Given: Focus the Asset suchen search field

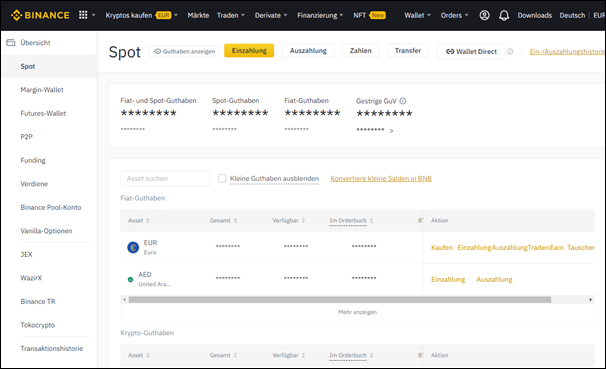Looking at the screenshot, I should (165, 179).
